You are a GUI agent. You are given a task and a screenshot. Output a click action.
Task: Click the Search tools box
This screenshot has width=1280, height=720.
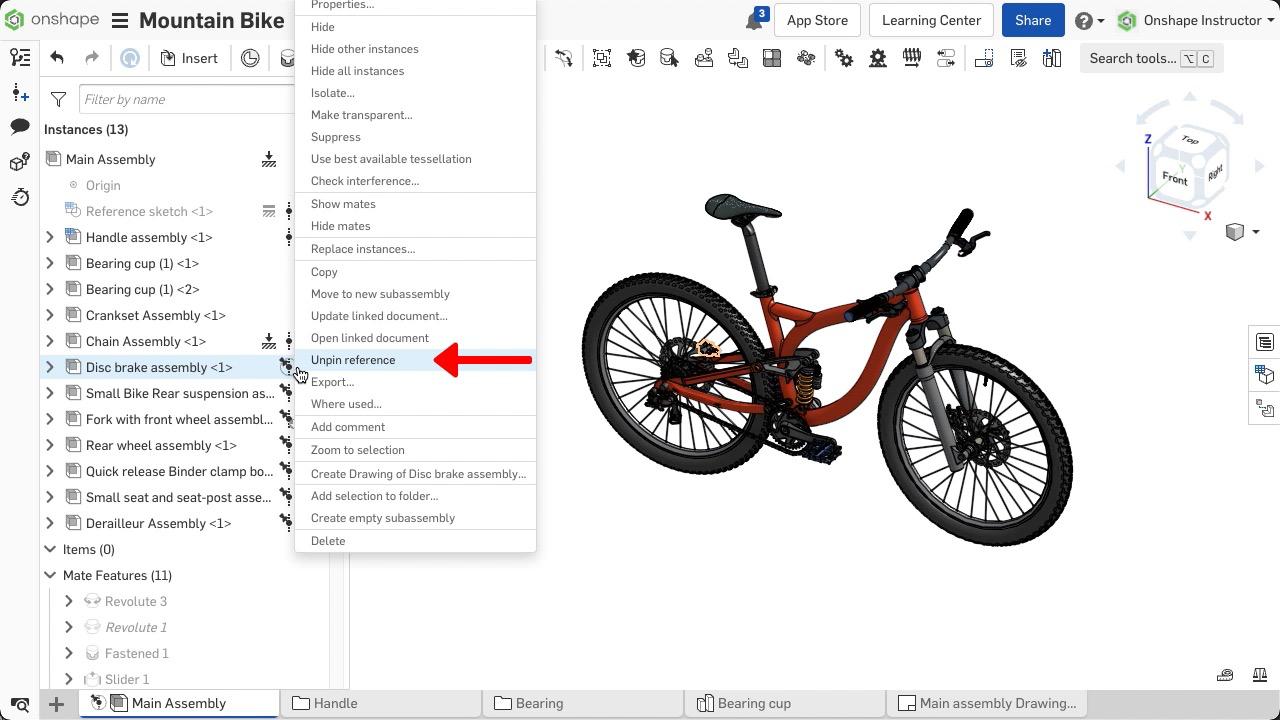pyautogui.click(x=1150, y=58)
